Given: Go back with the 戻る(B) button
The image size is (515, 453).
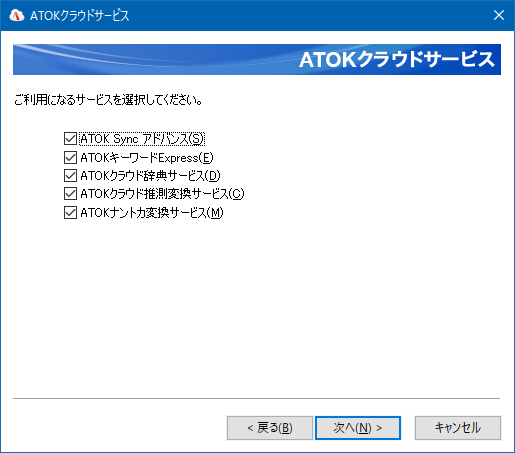Looking at the screenshot, I should (x=270, y=428).
